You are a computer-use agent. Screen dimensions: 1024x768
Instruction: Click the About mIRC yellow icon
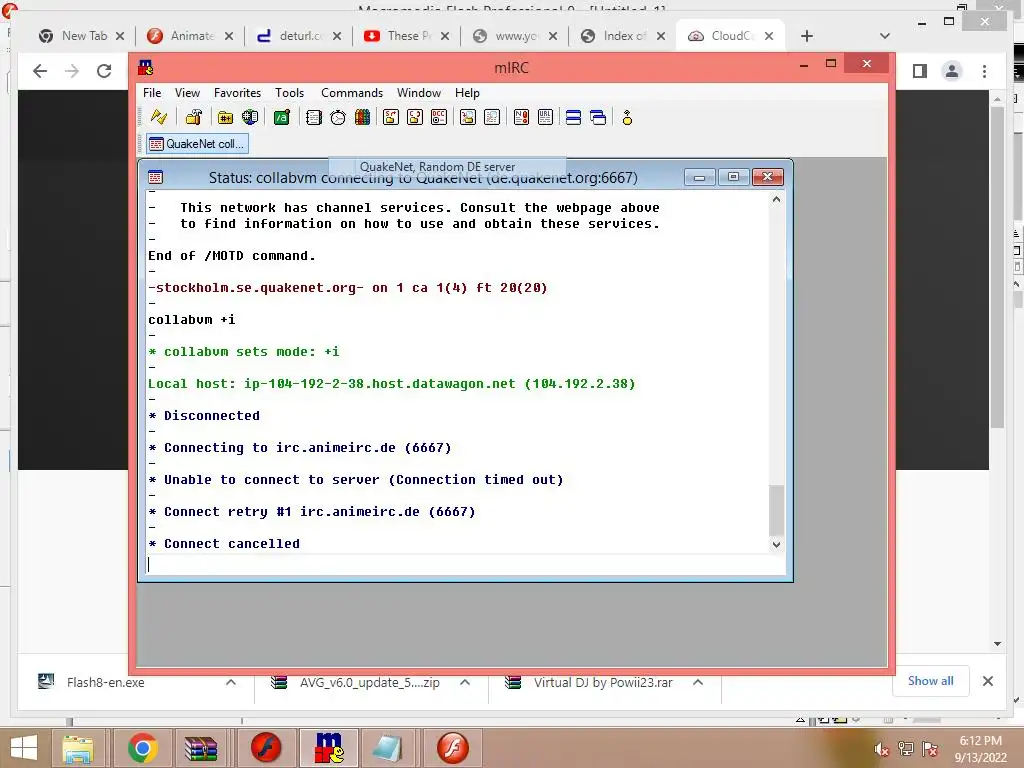(x=627, y=118)
